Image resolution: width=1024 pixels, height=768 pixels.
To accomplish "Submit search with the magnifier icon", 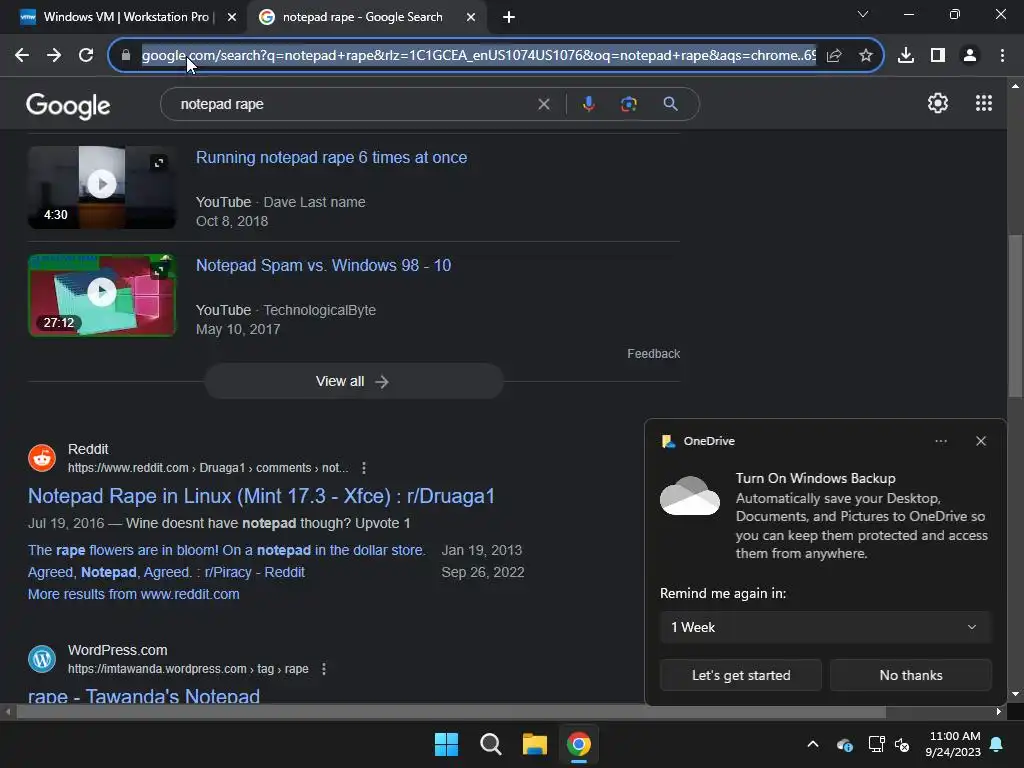I will [x=670, y=104].
